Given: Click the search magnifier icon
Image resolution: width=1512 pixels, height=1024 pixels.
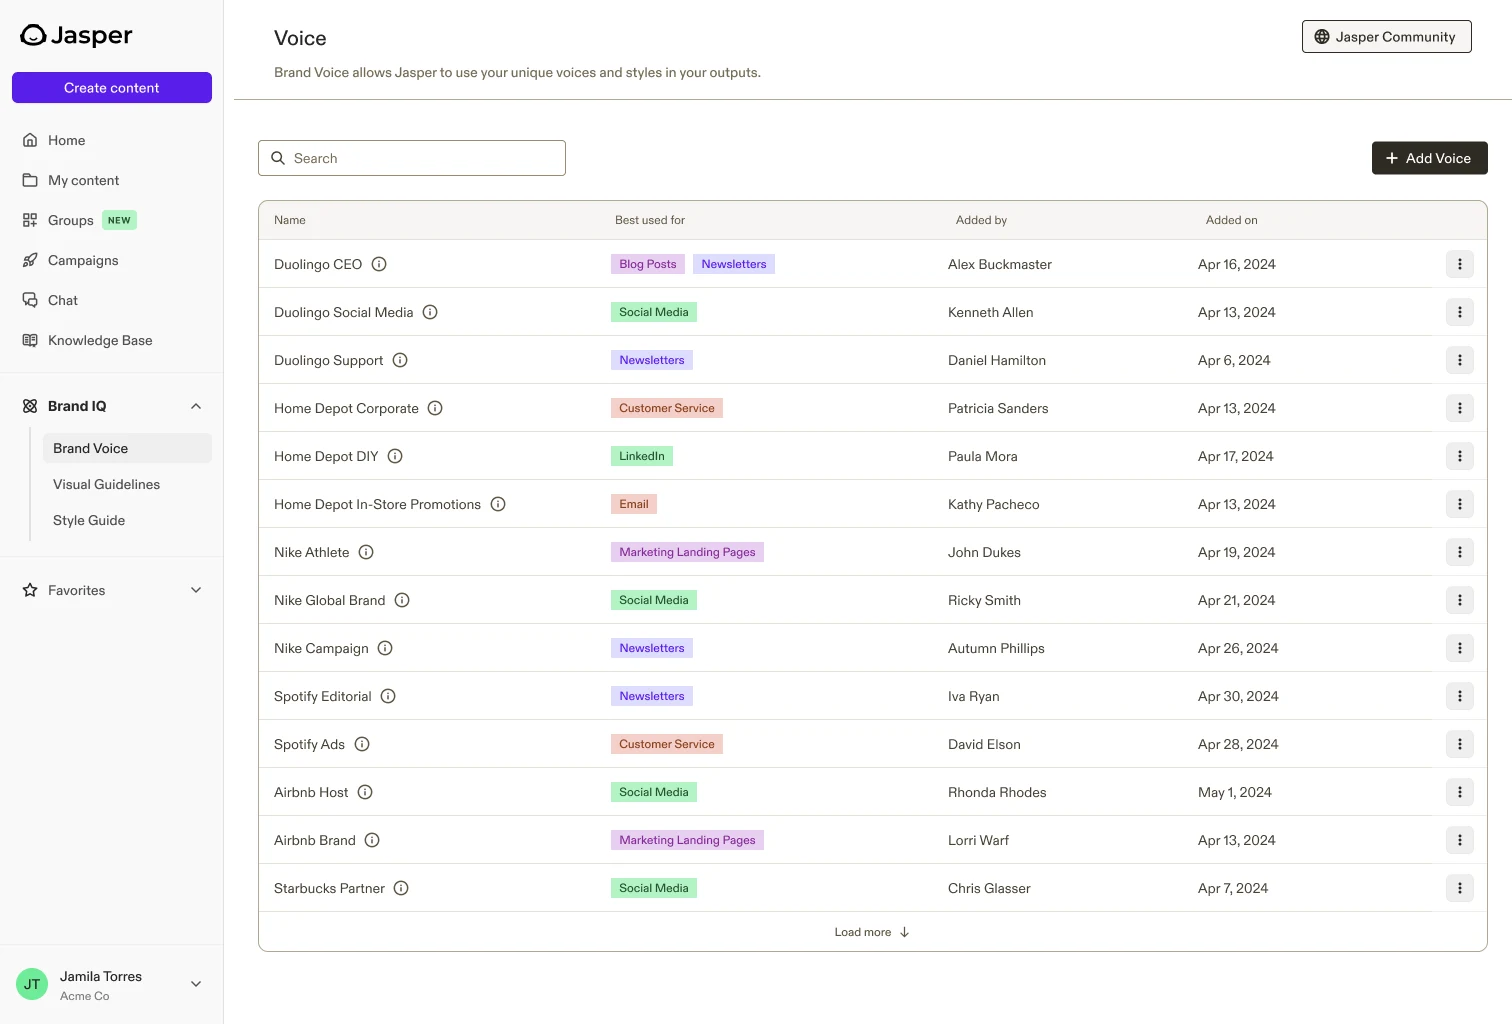Looking at the screenshot, I should tap(278, 158).
